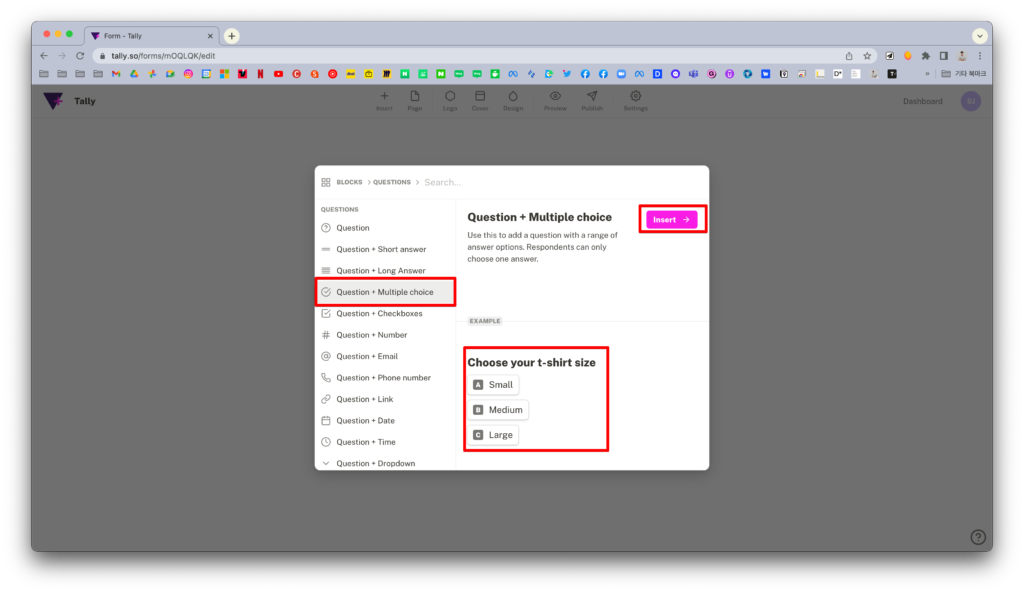Go to Dashboard link
Screen dimensions: 1024x593
[x=922, y=101]
